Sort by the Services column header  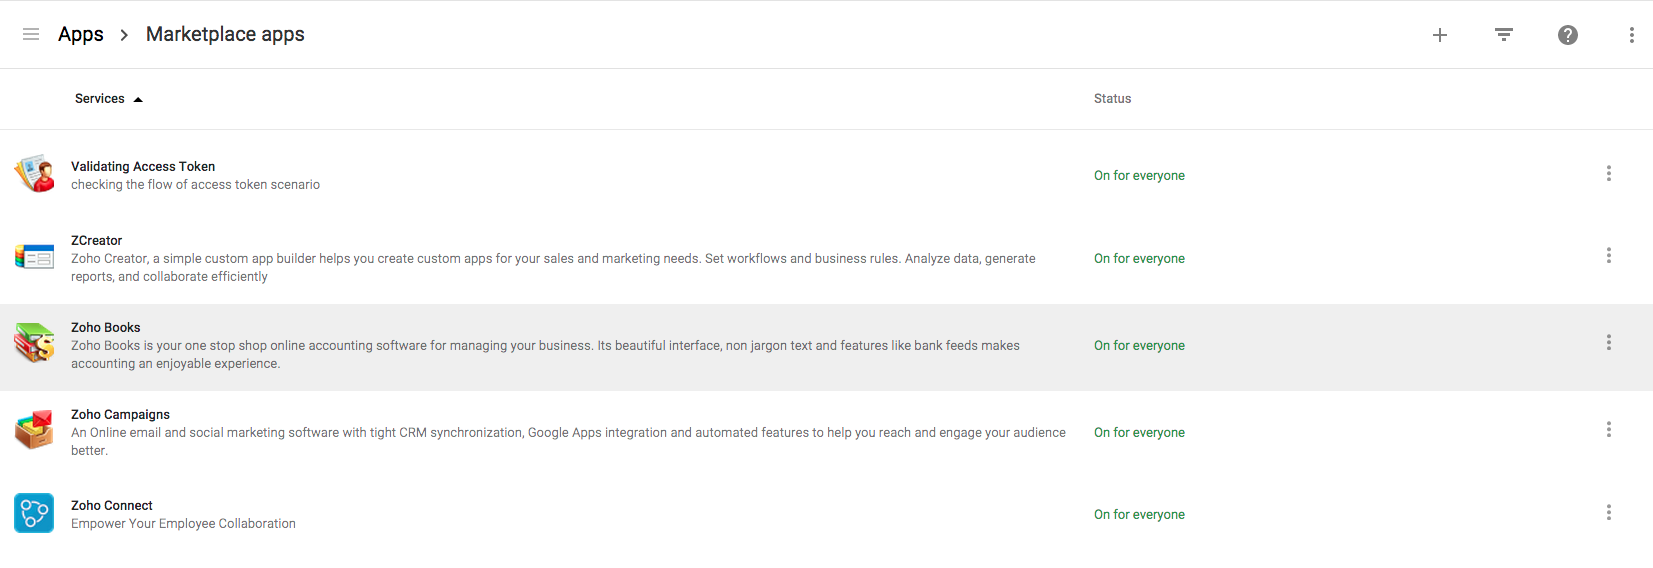coord(100,99)
